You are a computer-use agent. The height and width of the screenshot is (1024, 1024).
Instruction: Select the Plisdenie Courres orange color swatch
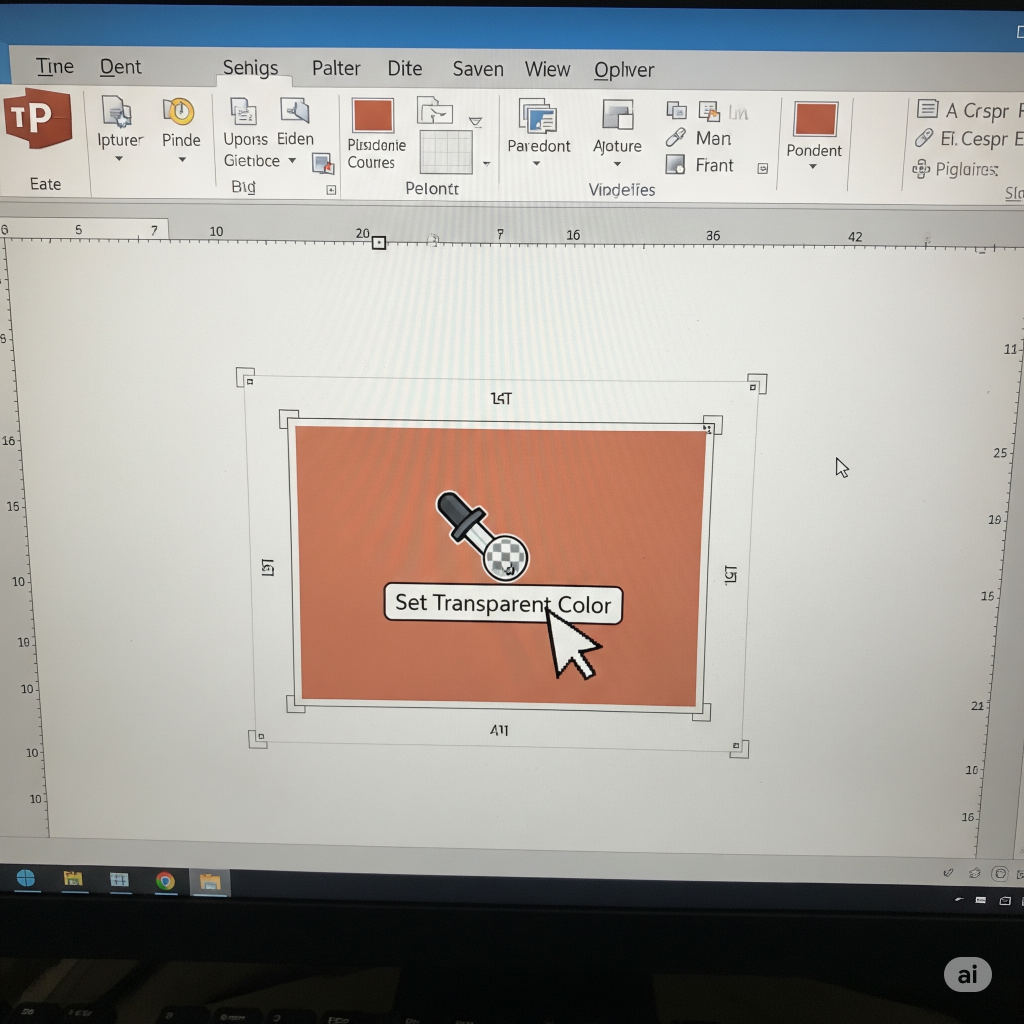372,116
